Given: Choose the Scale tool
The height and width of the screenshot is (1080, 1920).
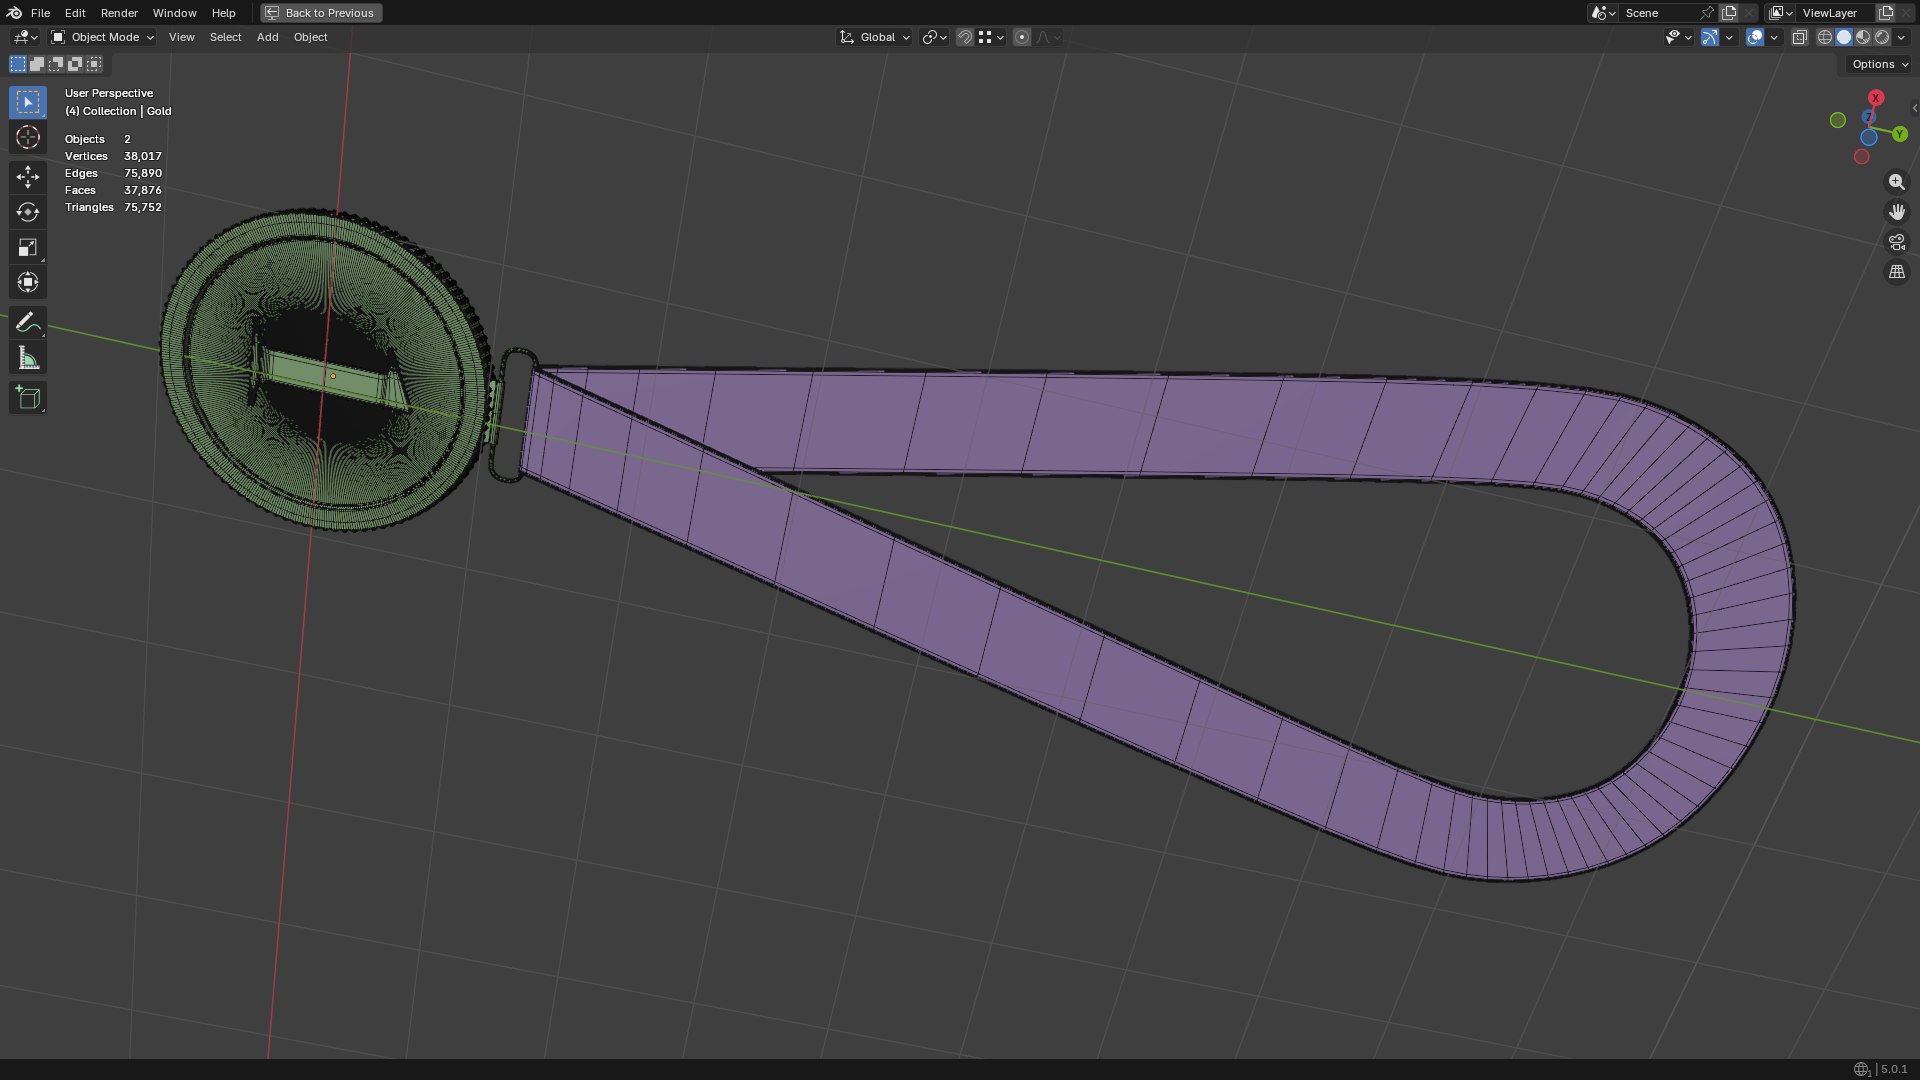Looking at the screenshot, I should pos(28,247).
